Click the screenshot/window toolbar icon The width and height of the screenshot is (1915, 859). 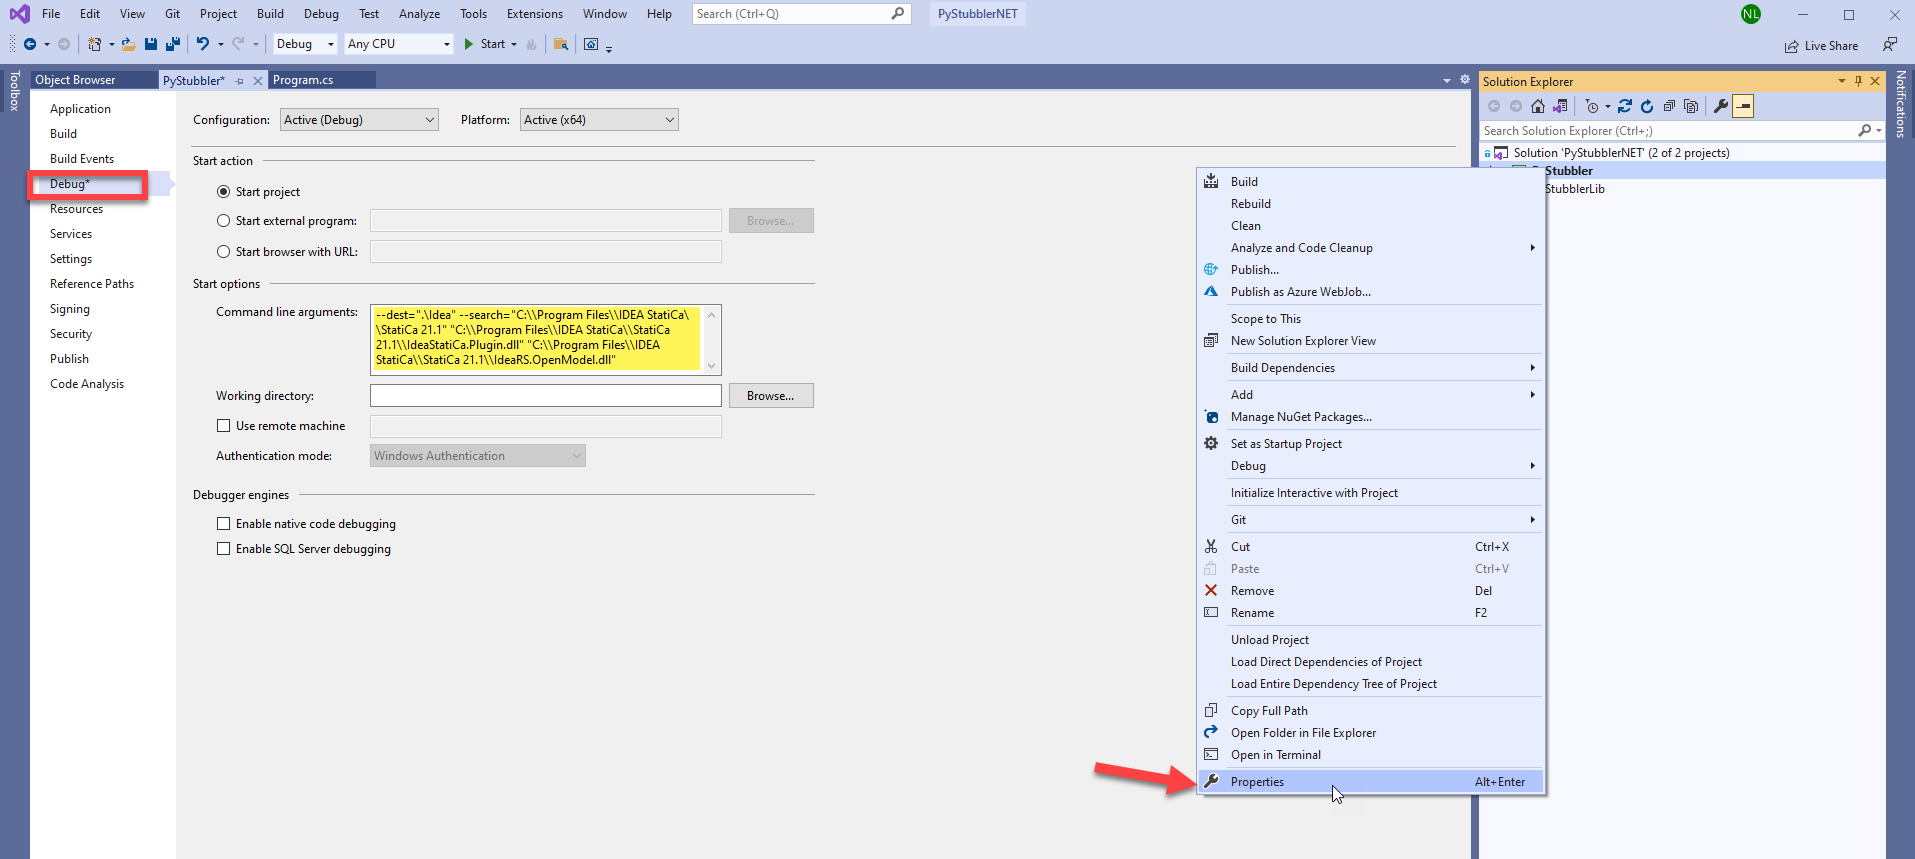(591, 44)
